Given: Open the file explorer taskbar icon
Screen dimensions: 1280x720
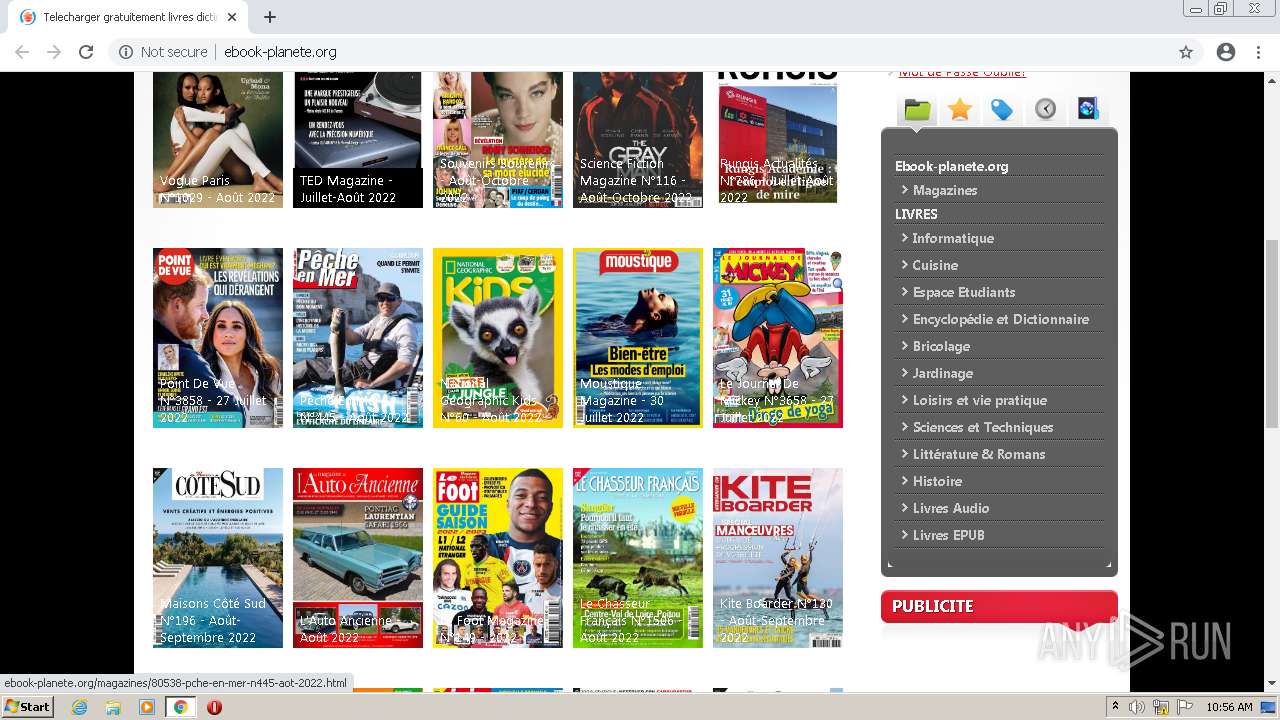Looking at the screenshot, I should [113, 707].
